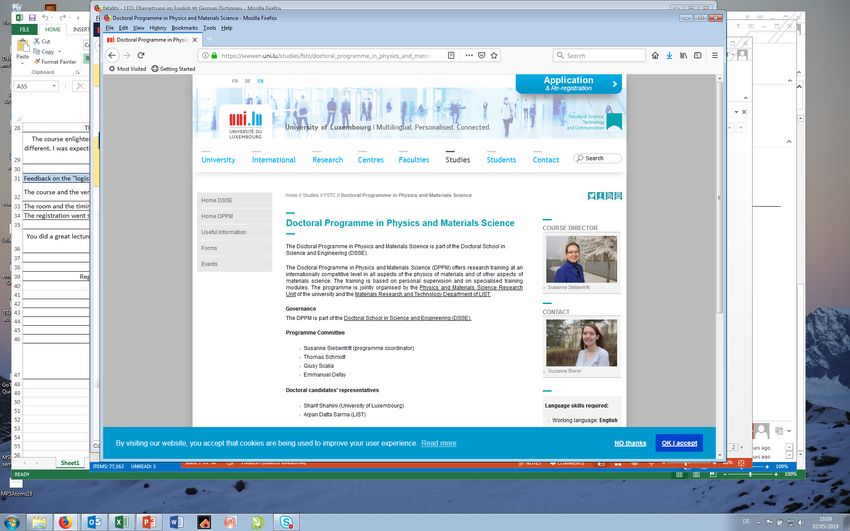850x531 pixels.
Task: Go to Firefox home page icon
Action: 655,55
